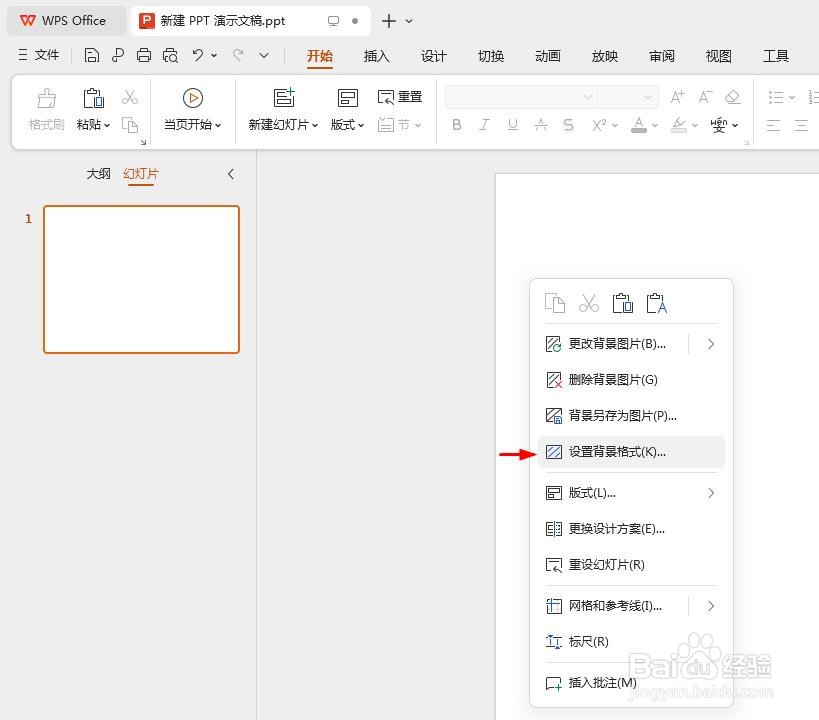Click the Format Painter brush icon
The height and width of the screenshot is (720, 819).
tap(46, 98)
